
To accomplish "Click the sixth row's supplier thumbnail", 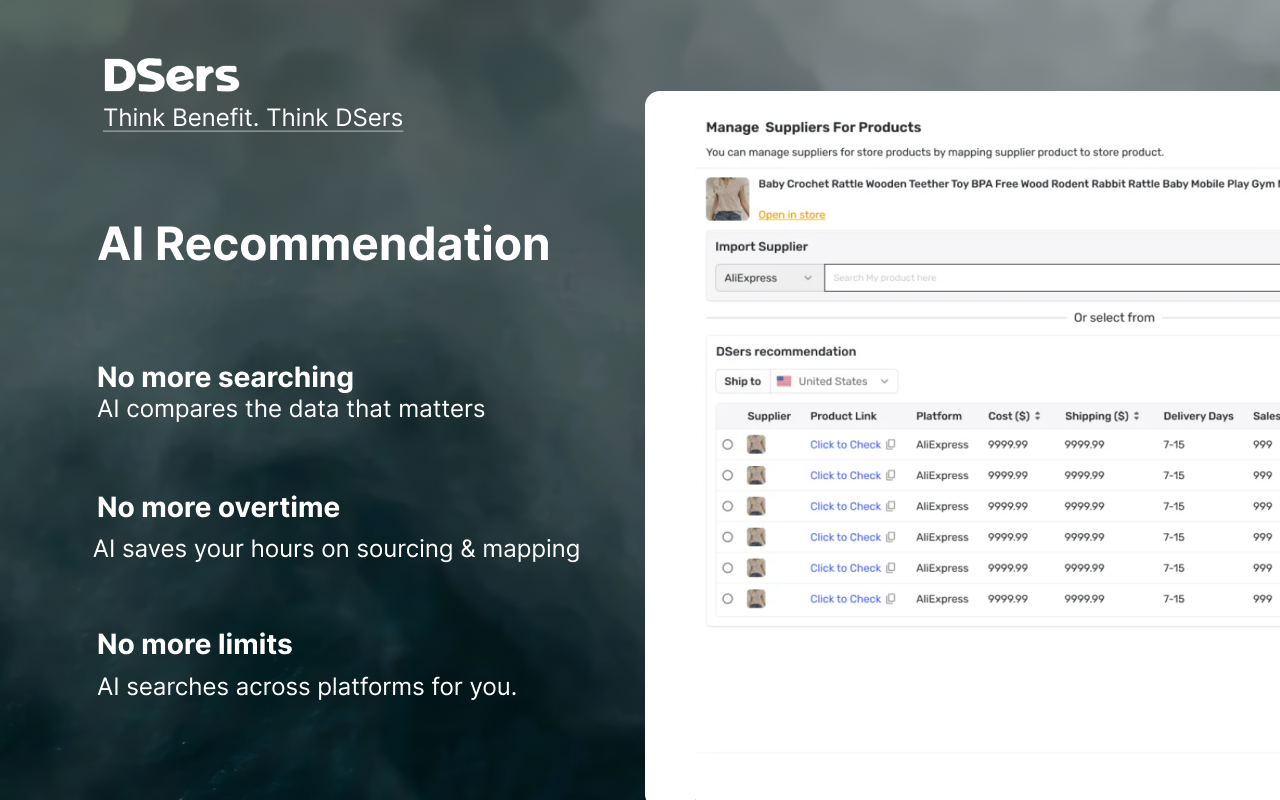I will (x=756, y=600).
